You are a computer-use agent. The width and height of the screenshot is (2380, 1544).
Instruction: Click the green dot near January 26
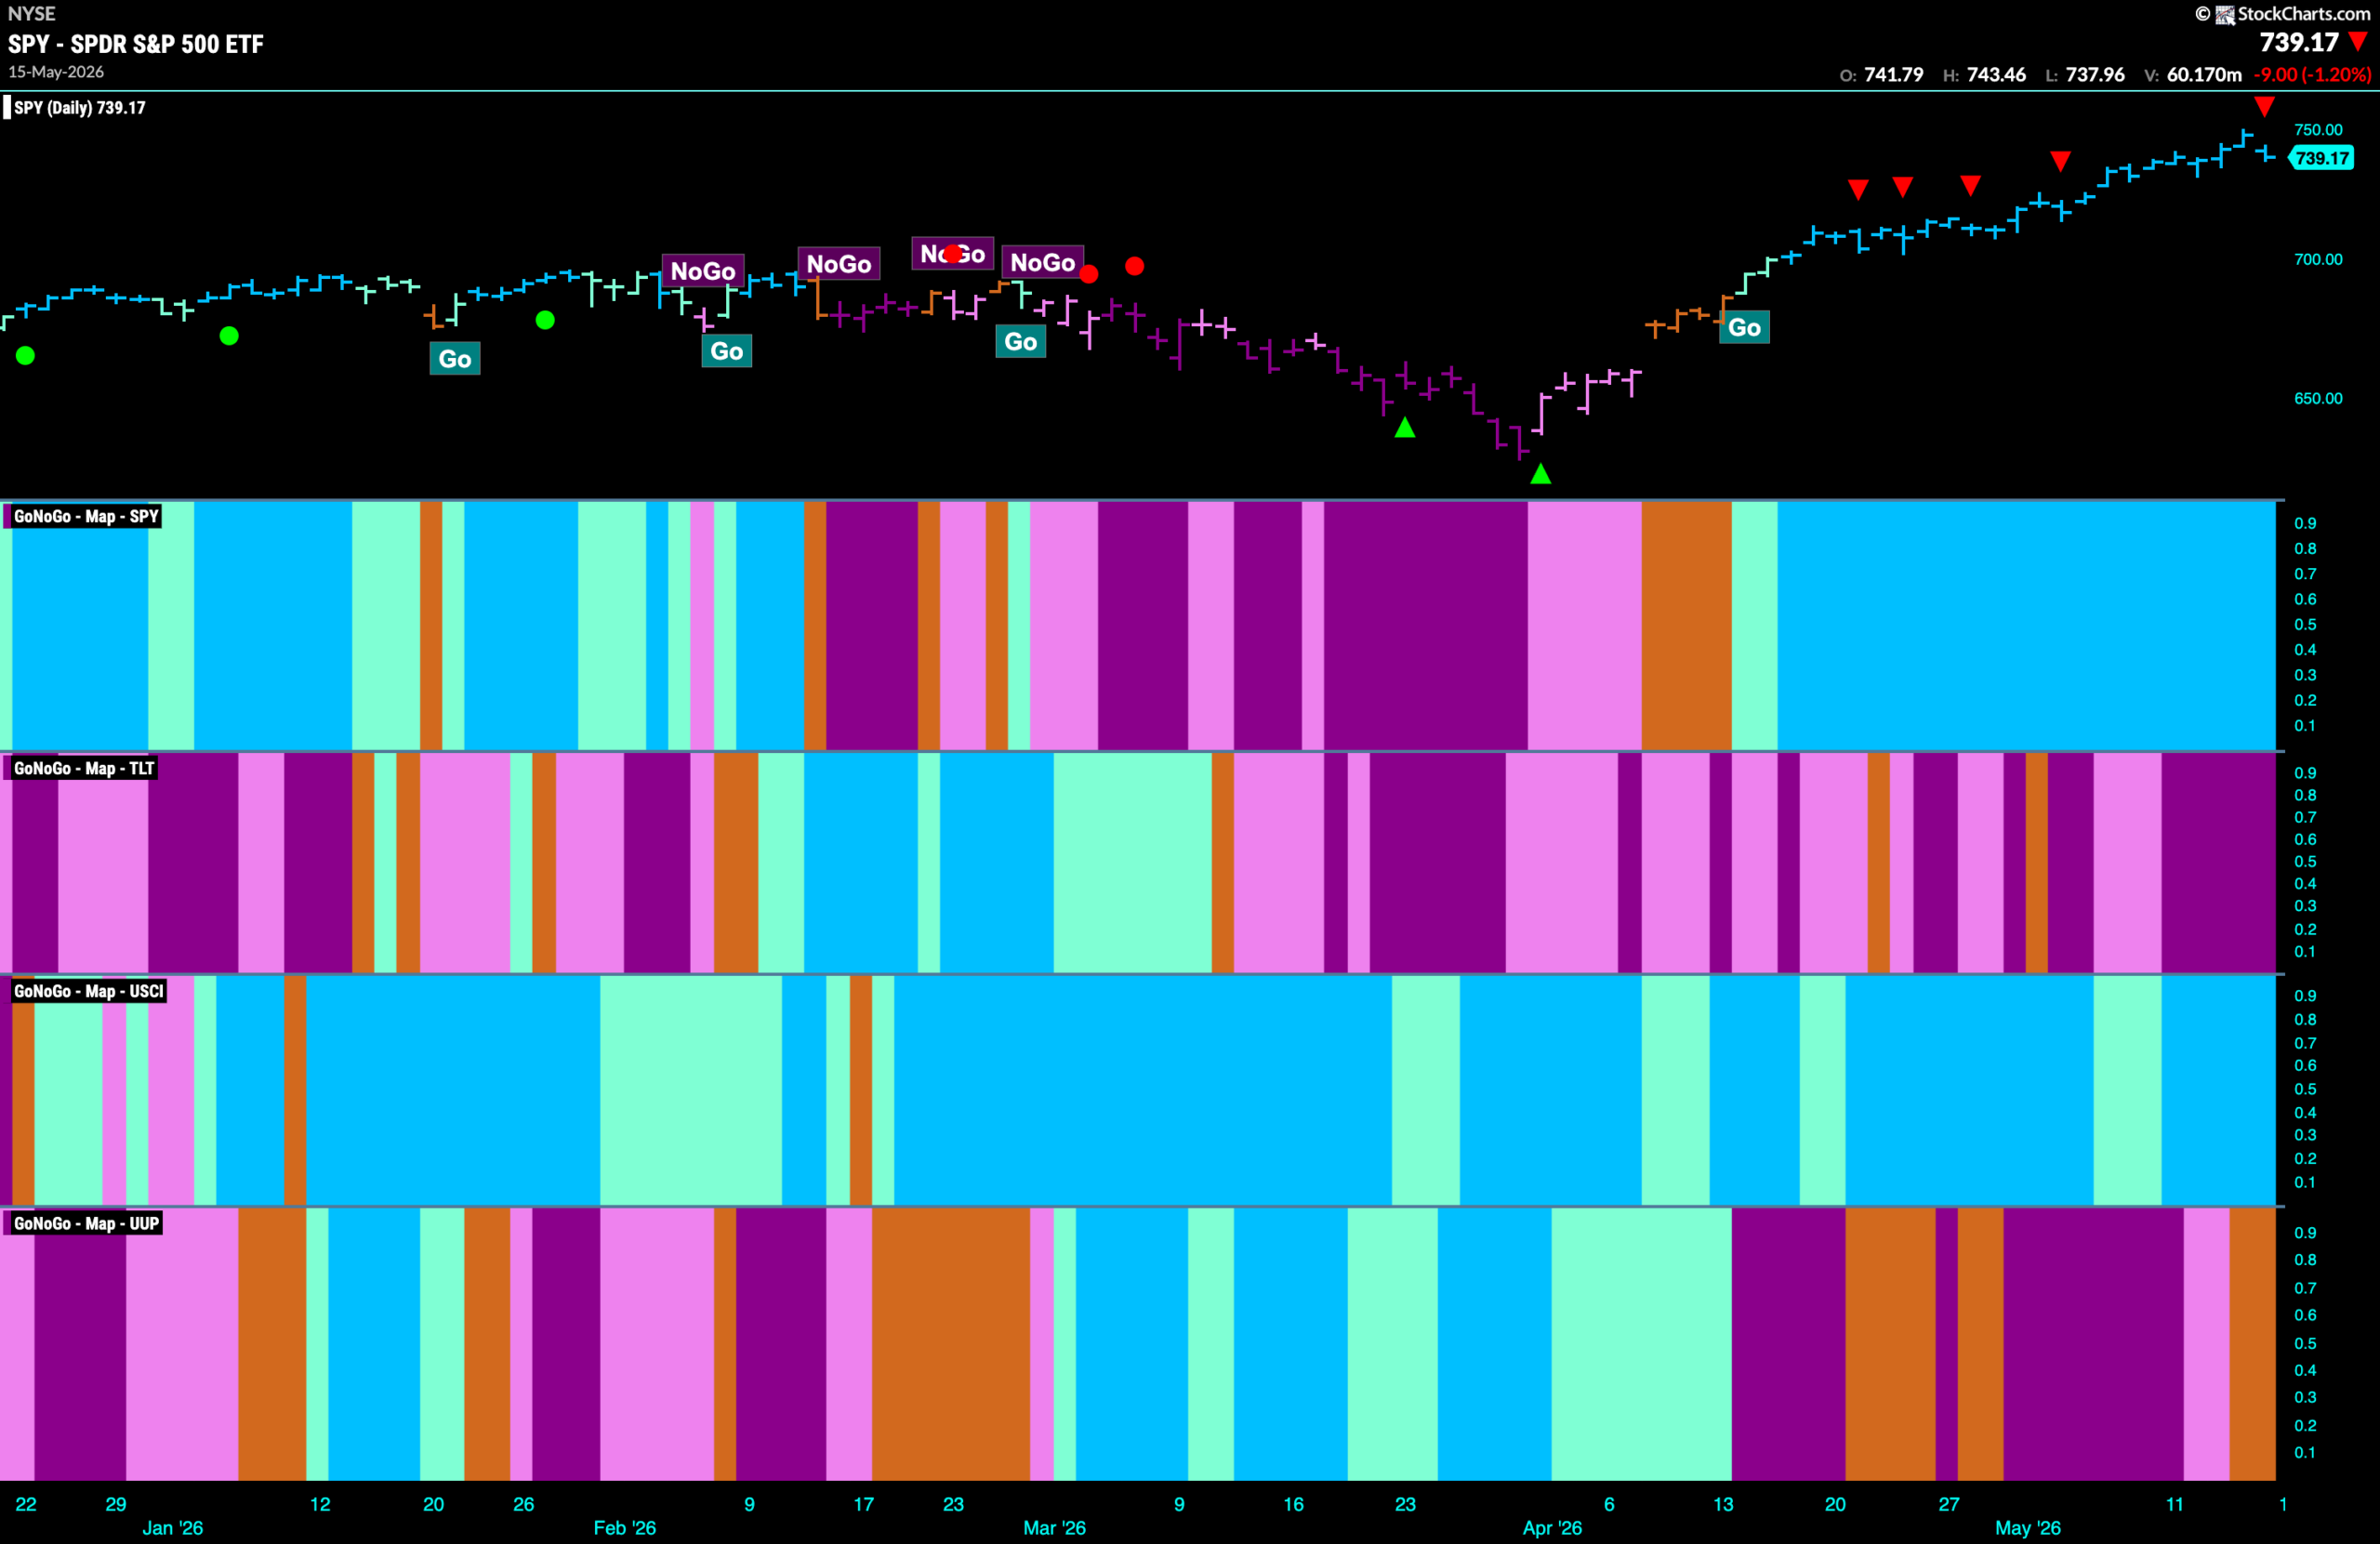pyautogui.click(x=545, y=320)
